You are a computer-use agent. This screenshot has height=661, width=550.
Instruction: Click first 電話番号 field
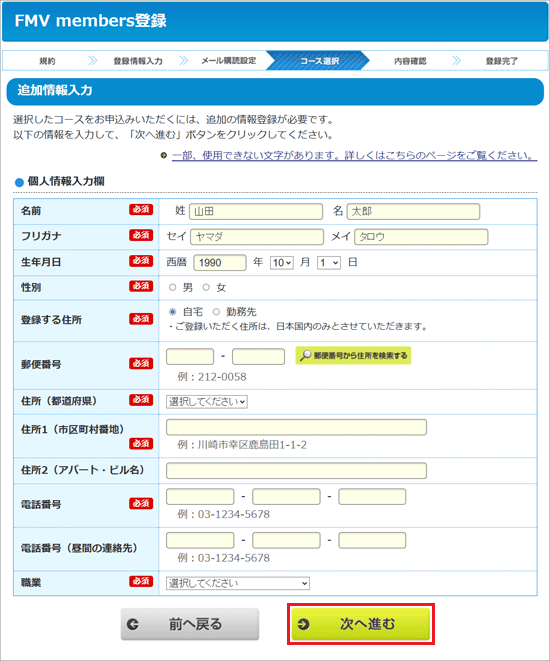point(200,497)
